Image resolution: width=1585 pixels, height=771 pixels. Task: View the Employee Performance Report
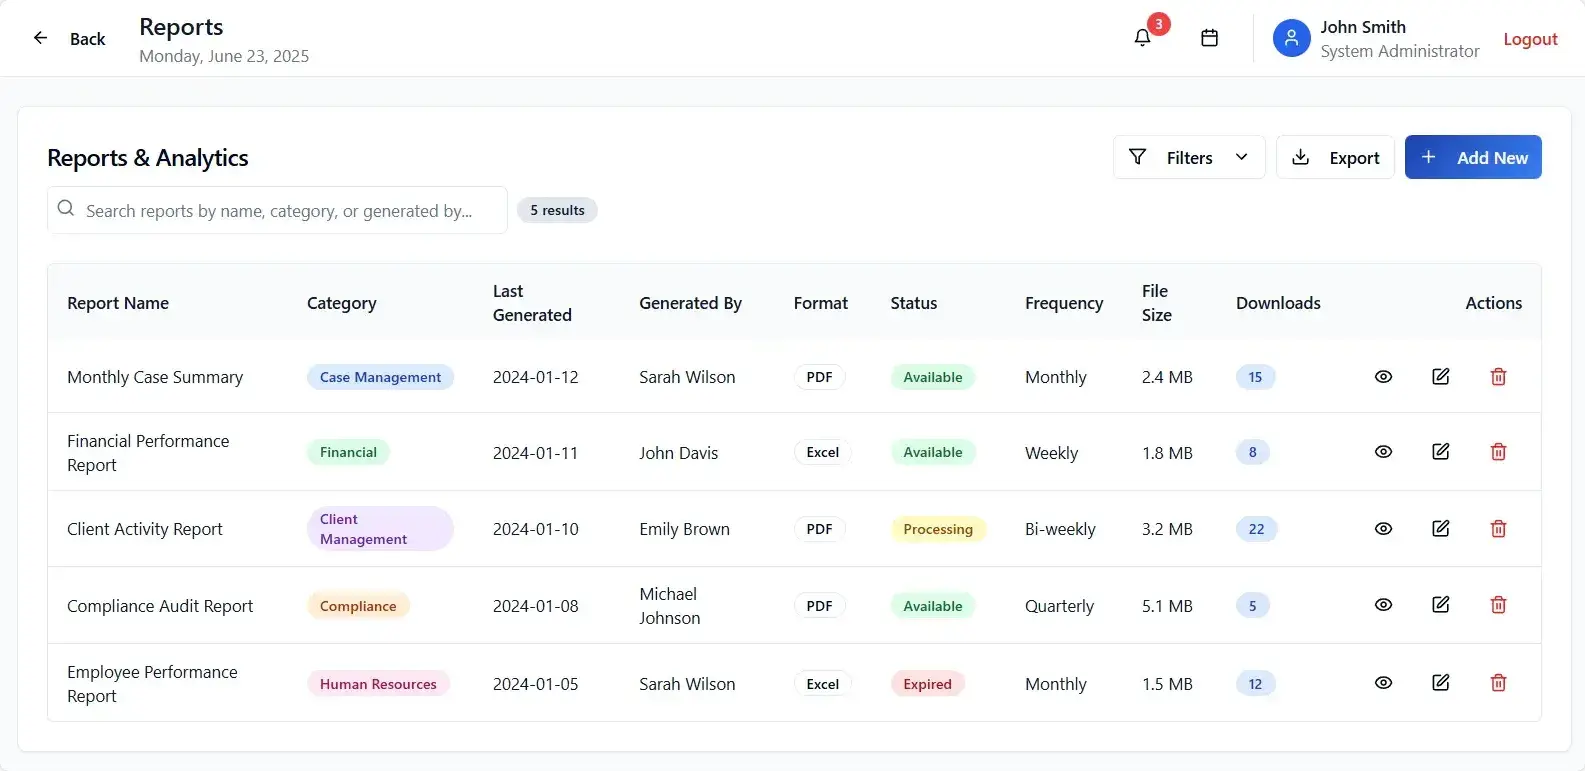1383,683
